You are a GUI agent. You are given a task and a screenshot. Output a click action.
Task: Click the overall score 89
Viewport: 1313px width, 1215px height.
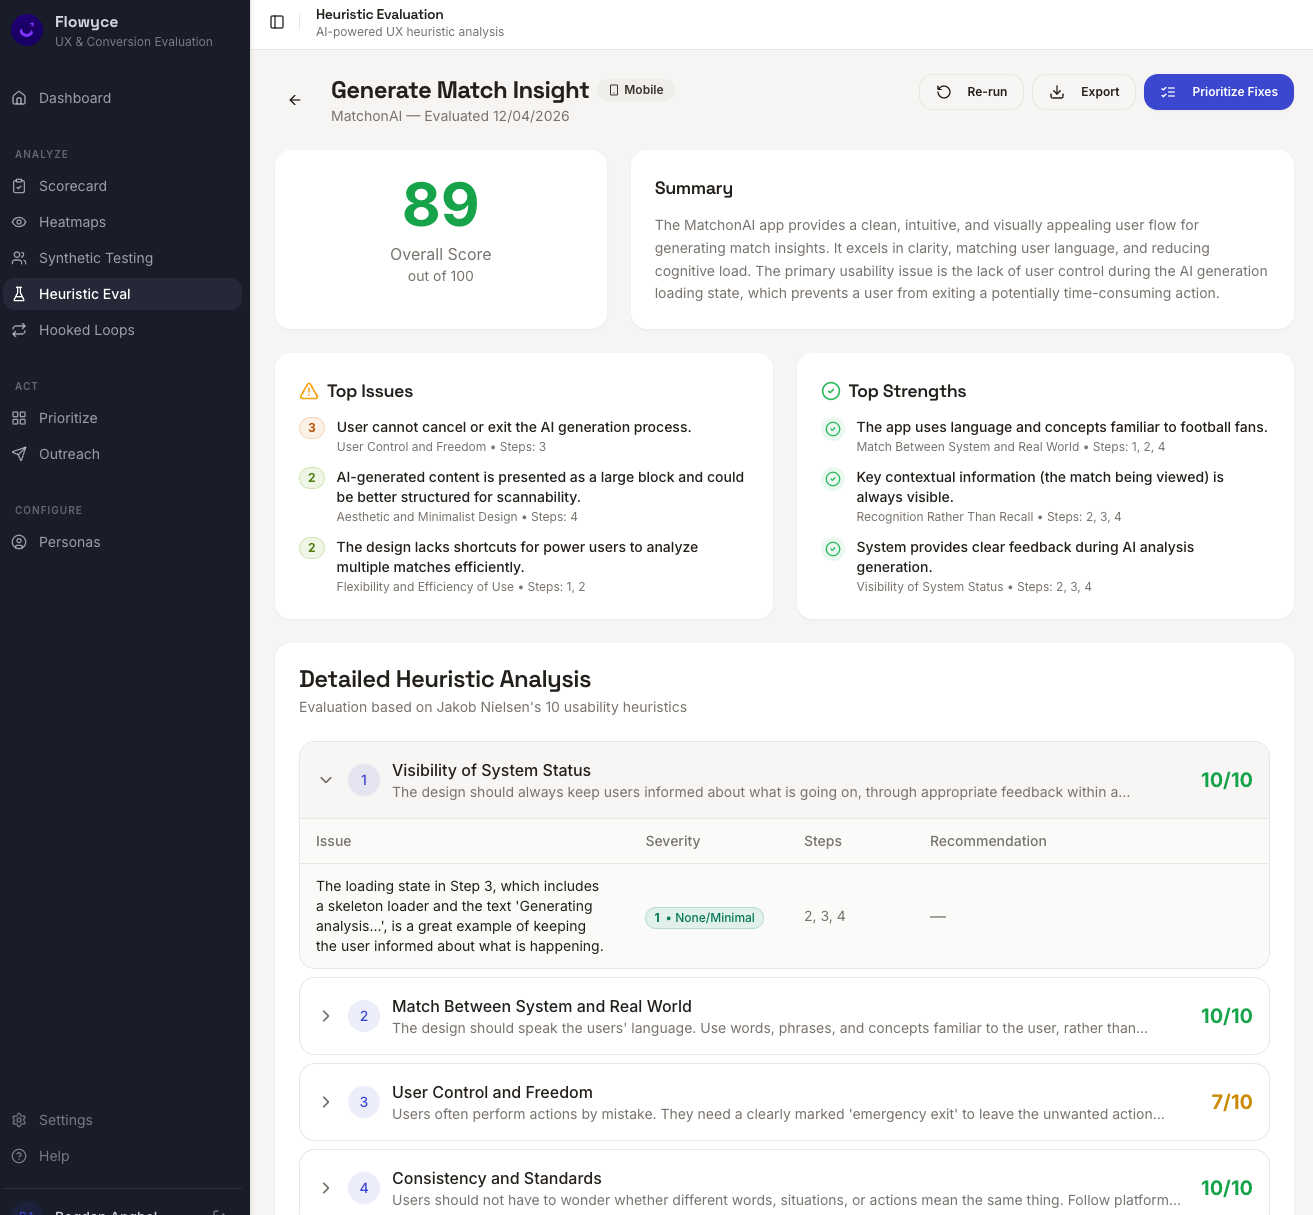tap(441, 205)
